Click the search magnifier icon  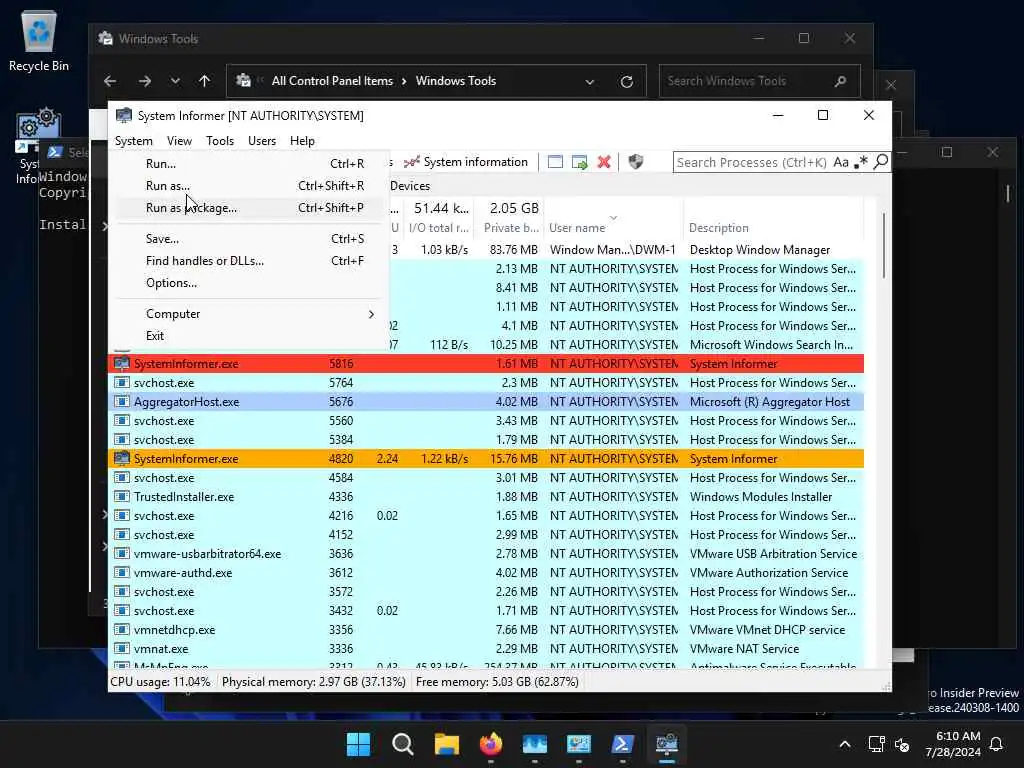point(880,161)
